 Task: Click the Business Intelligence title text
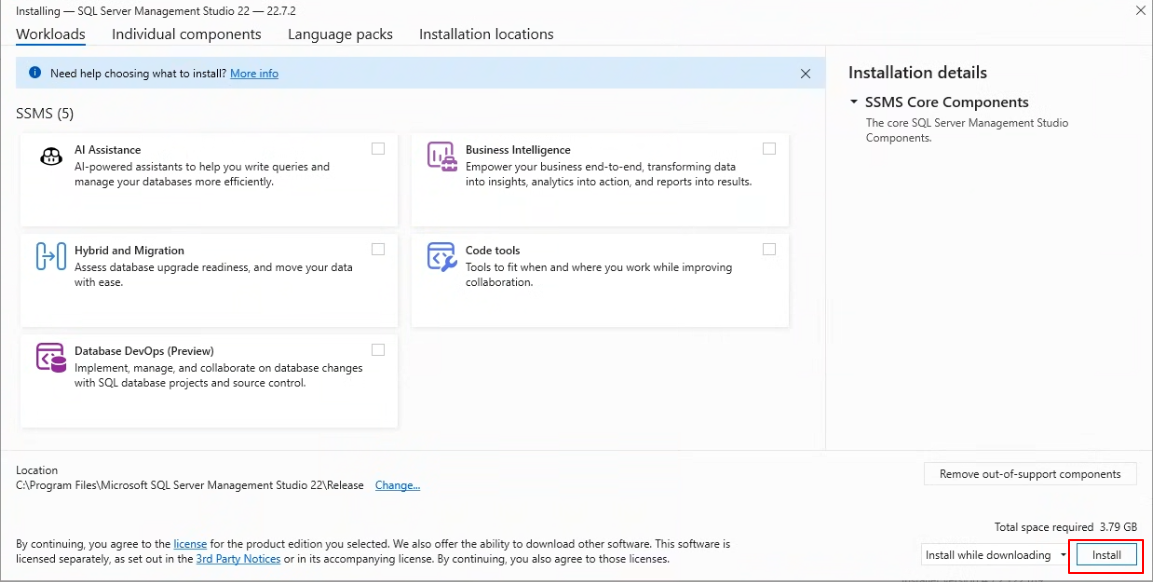click(518, 149)
